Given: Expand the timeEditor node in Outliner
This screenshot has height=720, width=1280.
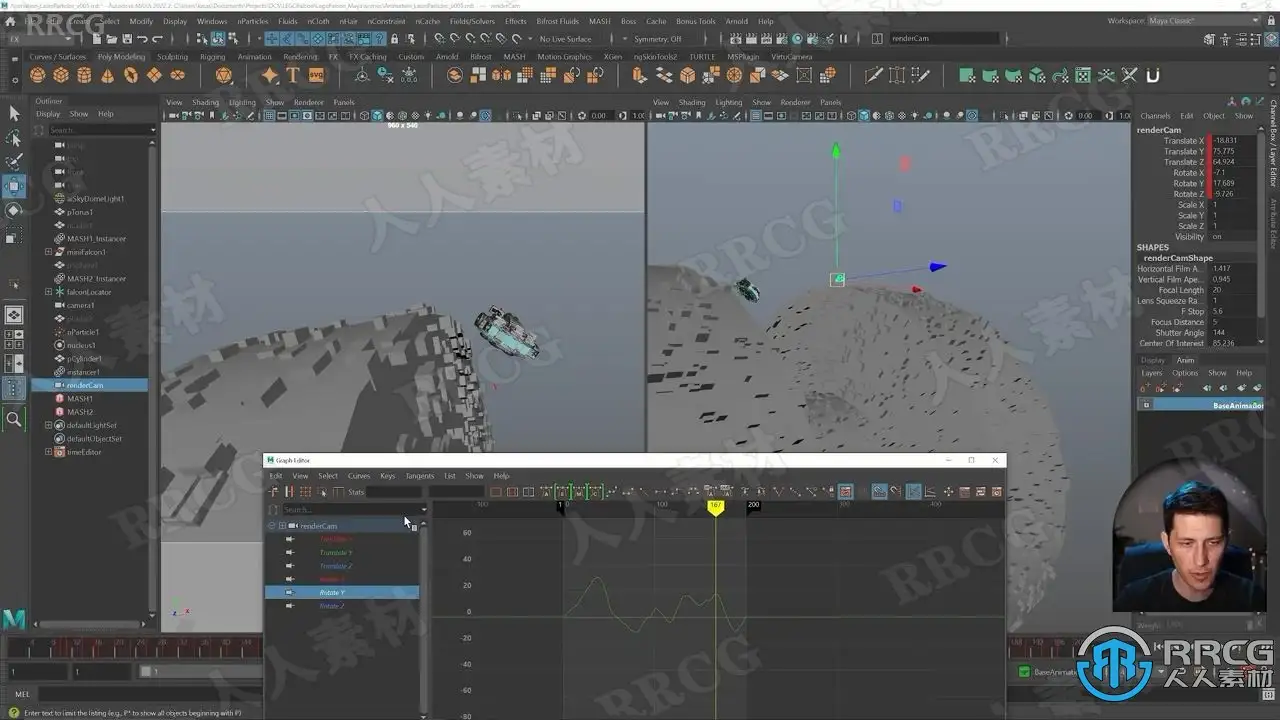Looking at the screenshot, I should (x=48, y=452).
